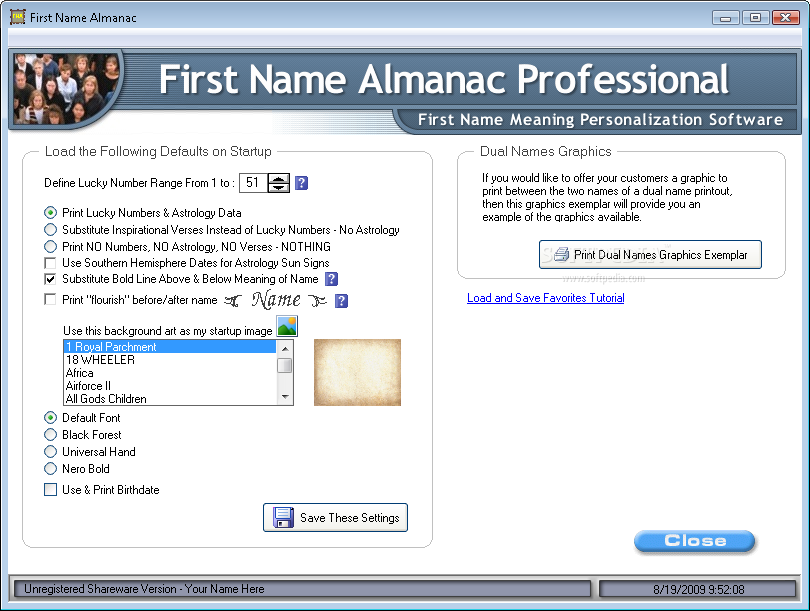
Task: Click the background list scroll up arrow
Action: (285, 349)
